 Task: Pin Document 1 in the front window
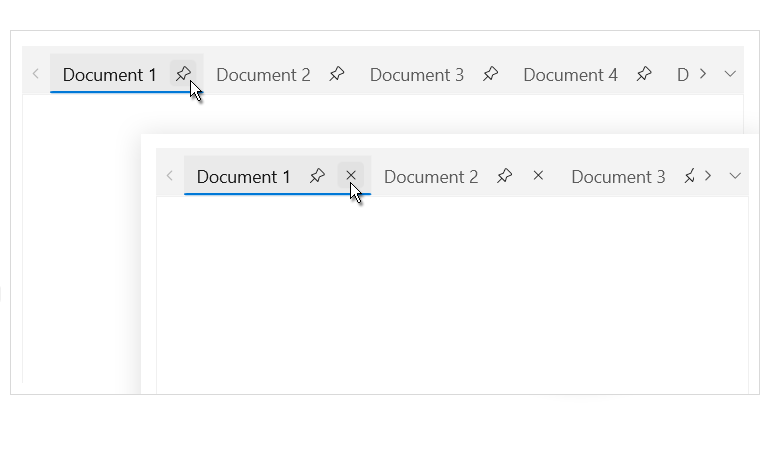[317, 176]
